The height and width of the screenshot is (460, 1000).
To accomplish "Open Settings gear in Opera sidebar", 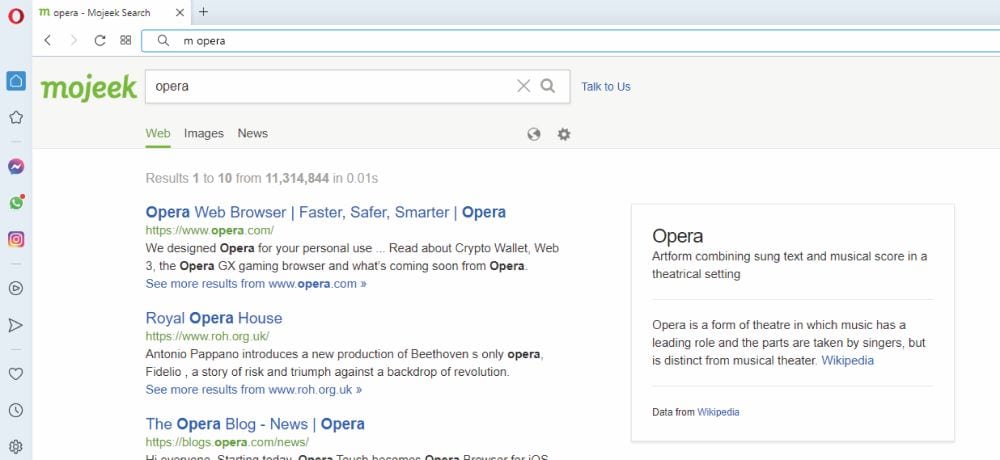I will 16,447.
